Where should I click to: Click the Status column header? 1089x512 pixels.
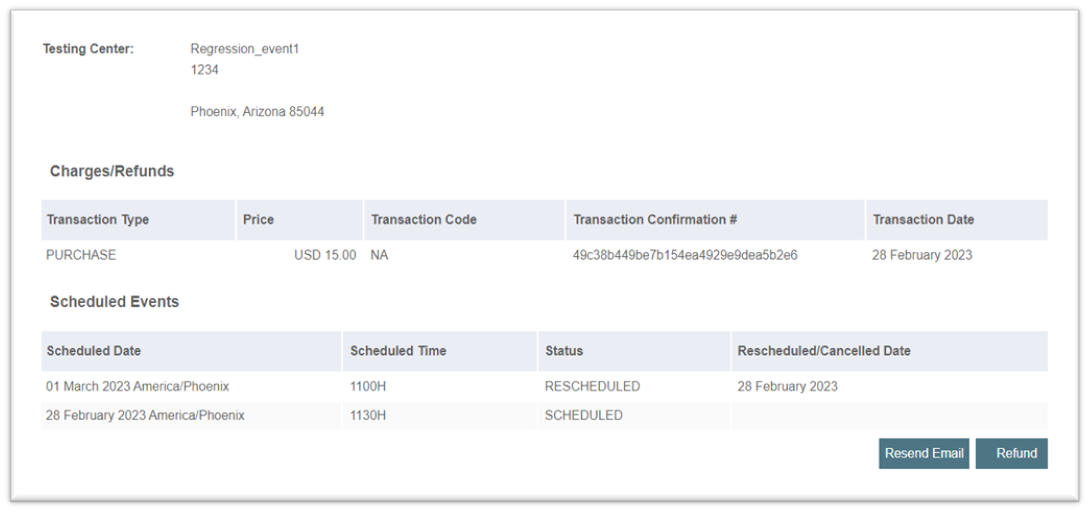[564, 351]
